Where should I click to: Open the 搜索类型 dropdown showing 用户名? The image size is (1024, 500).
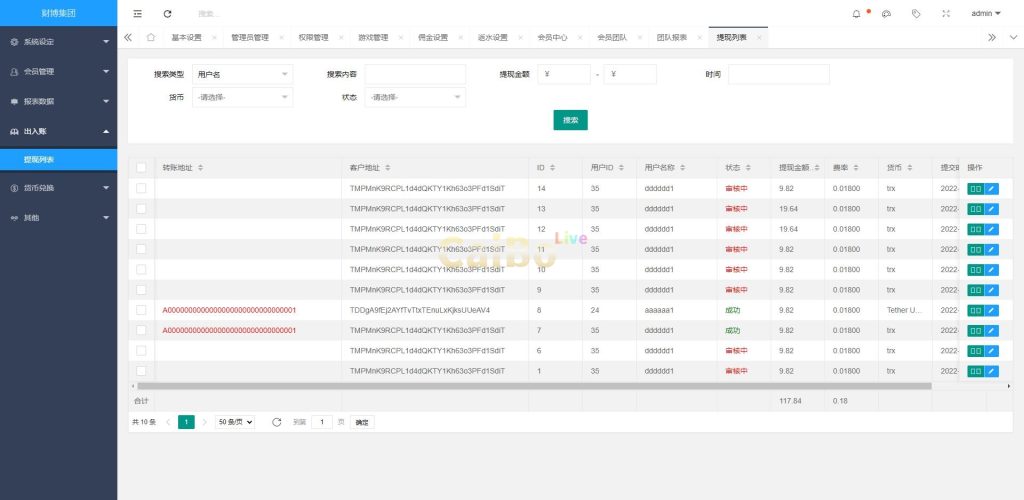click(243, 74)
